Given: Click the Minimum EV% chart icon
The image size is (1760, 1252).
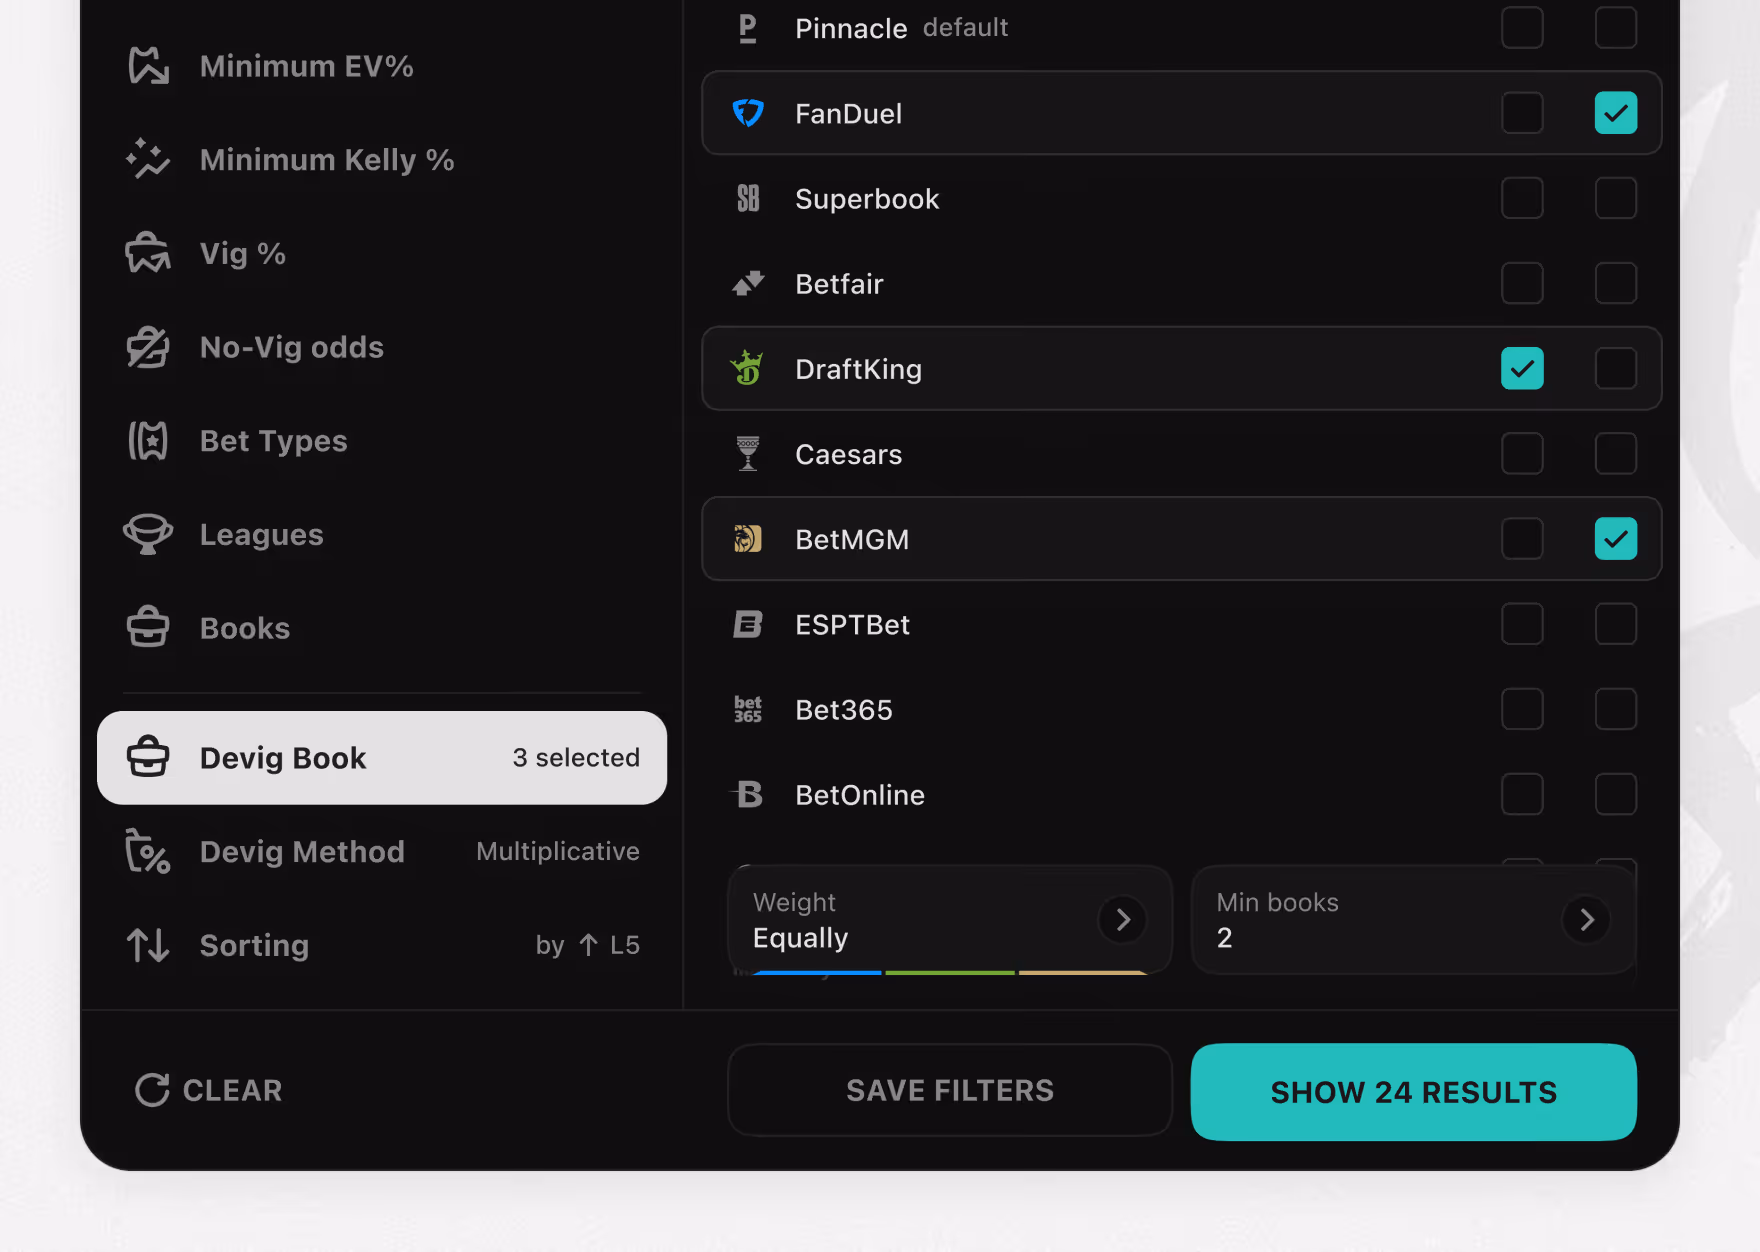Looking at the screenshot, I should (148, 66).
